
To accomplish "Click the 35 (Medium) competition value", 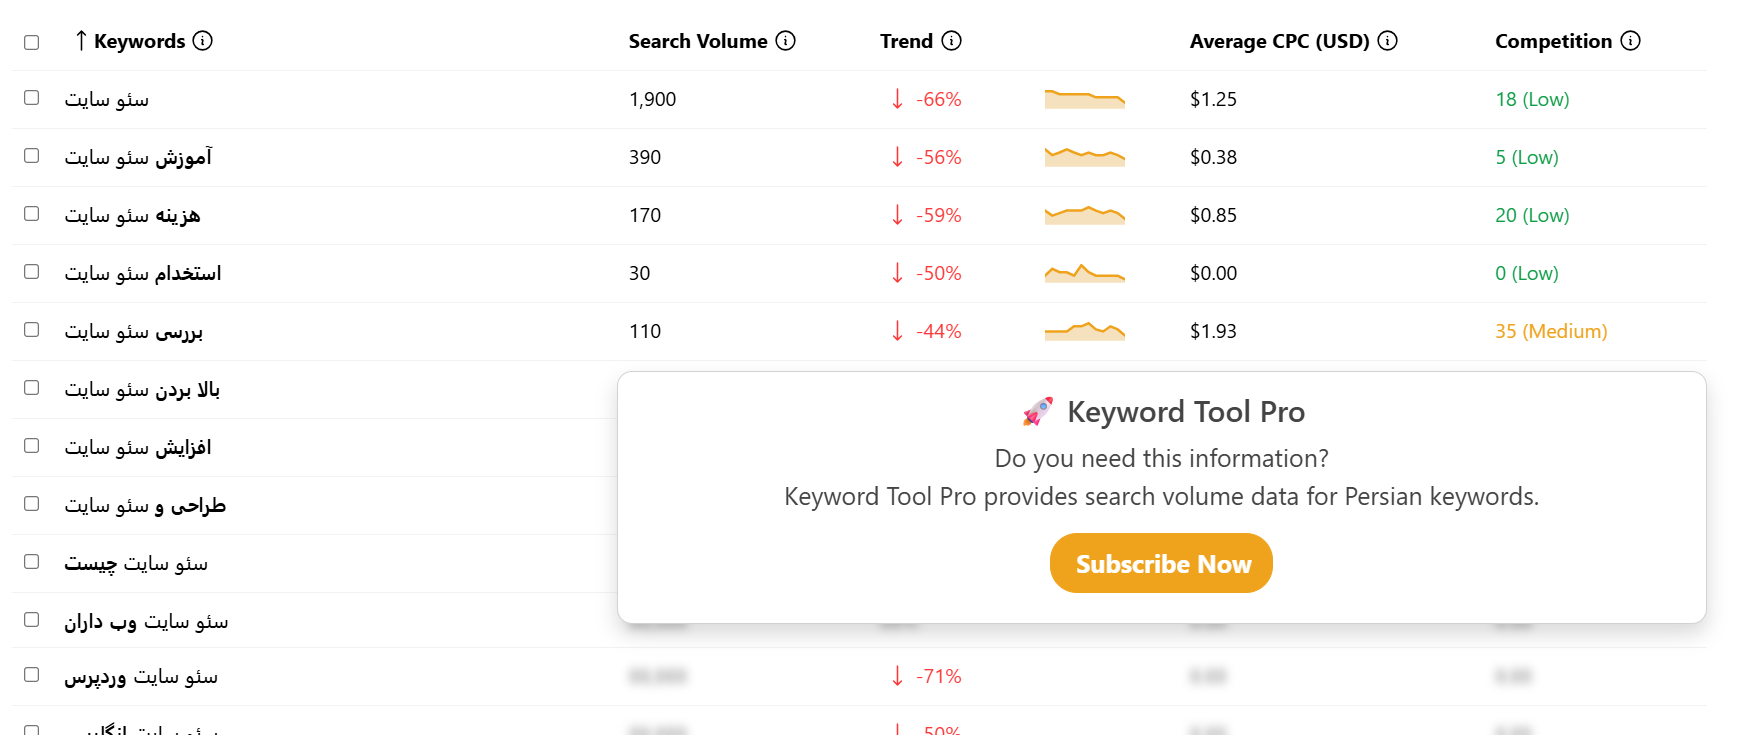I will 1550,331.
